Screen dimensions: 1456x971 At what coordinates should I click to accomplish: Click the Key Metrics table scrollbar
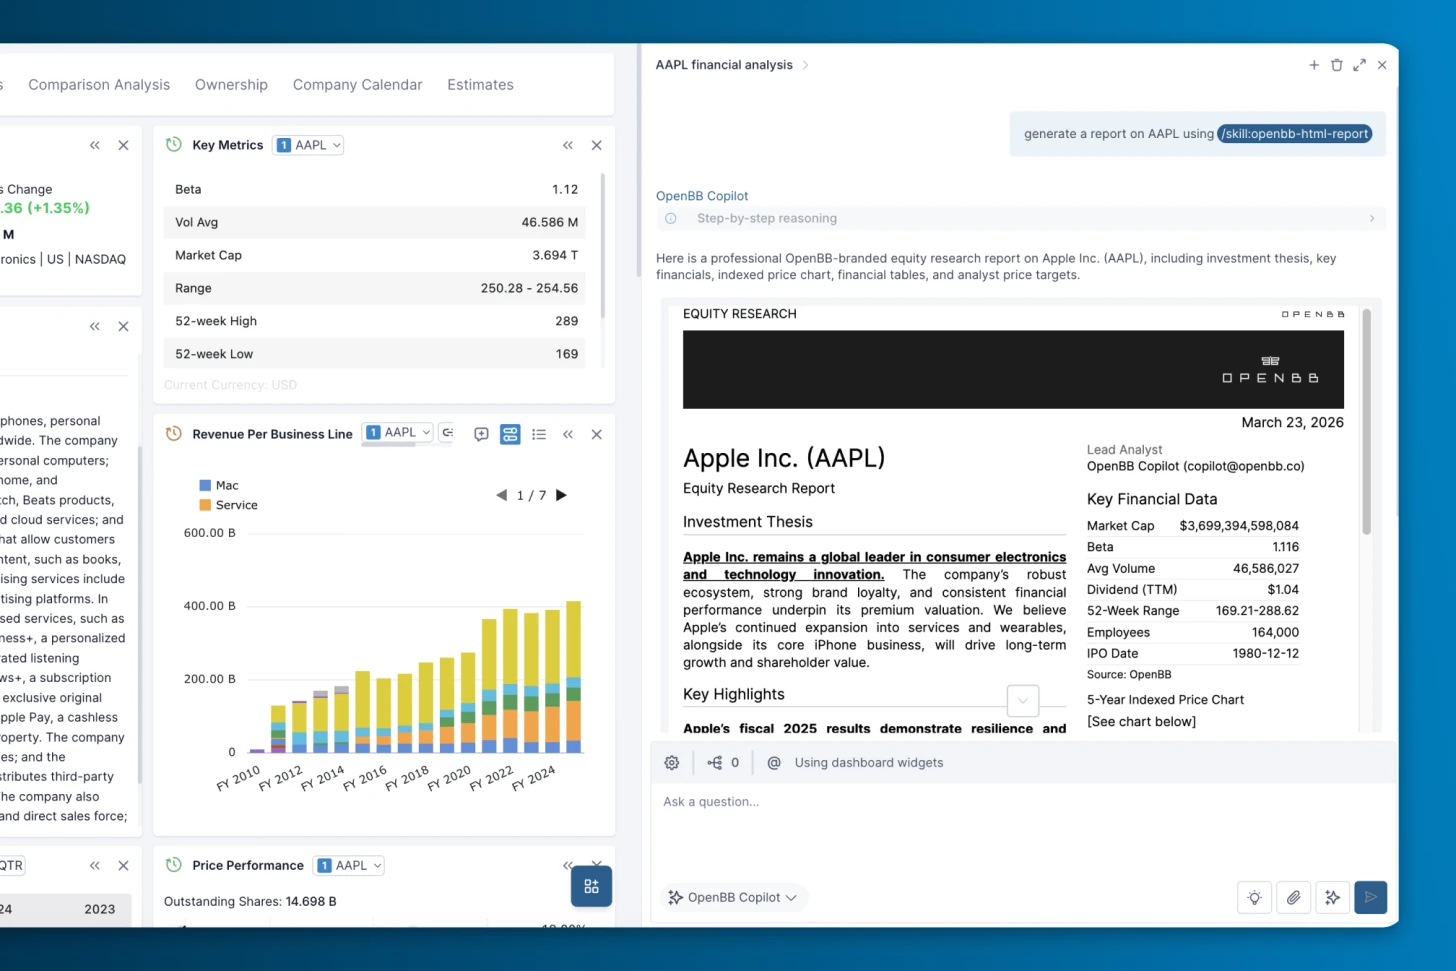[x=602, y=245]
